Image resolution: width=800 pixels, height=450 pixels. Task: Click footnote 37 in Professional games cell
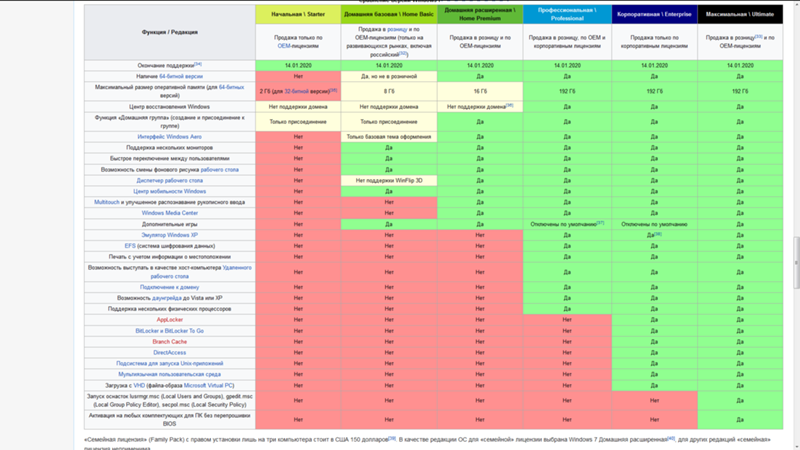coord(600,223)
